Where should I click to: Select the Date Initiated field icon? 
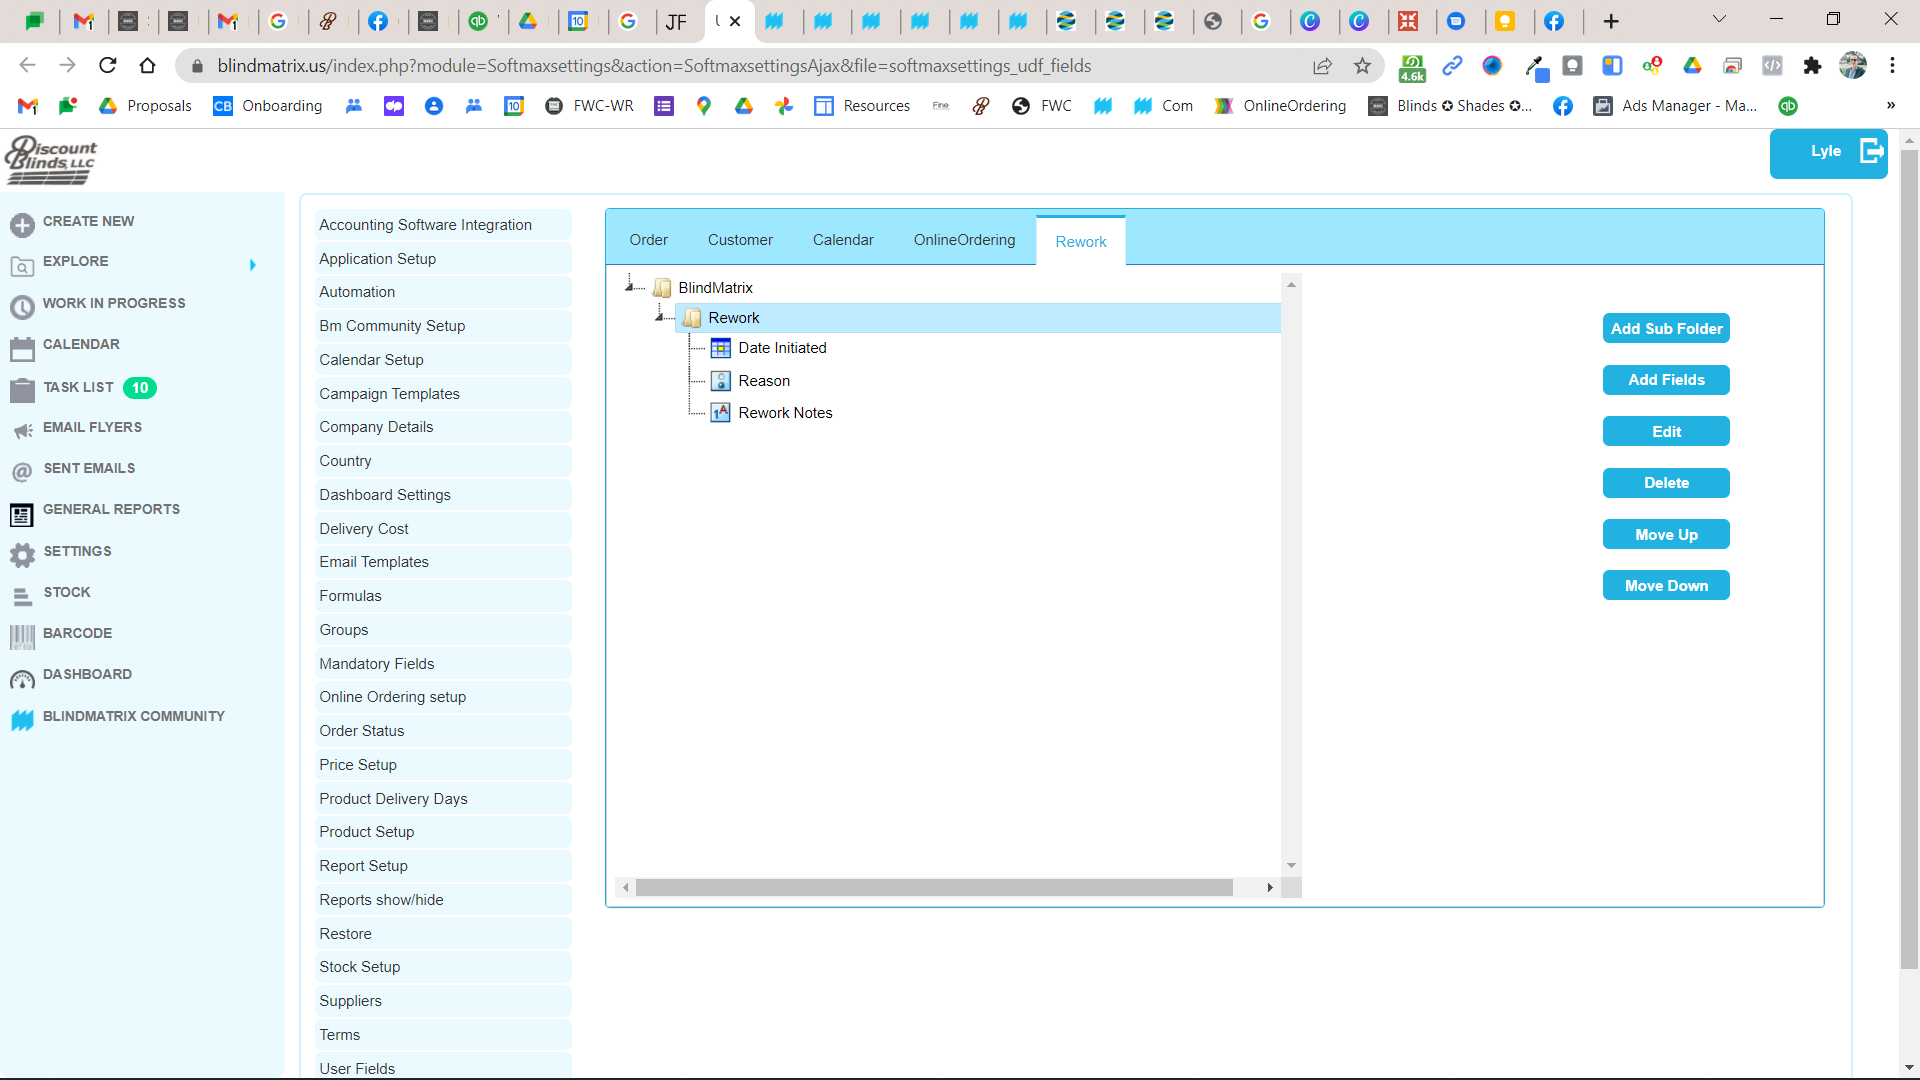coord(720,348)
